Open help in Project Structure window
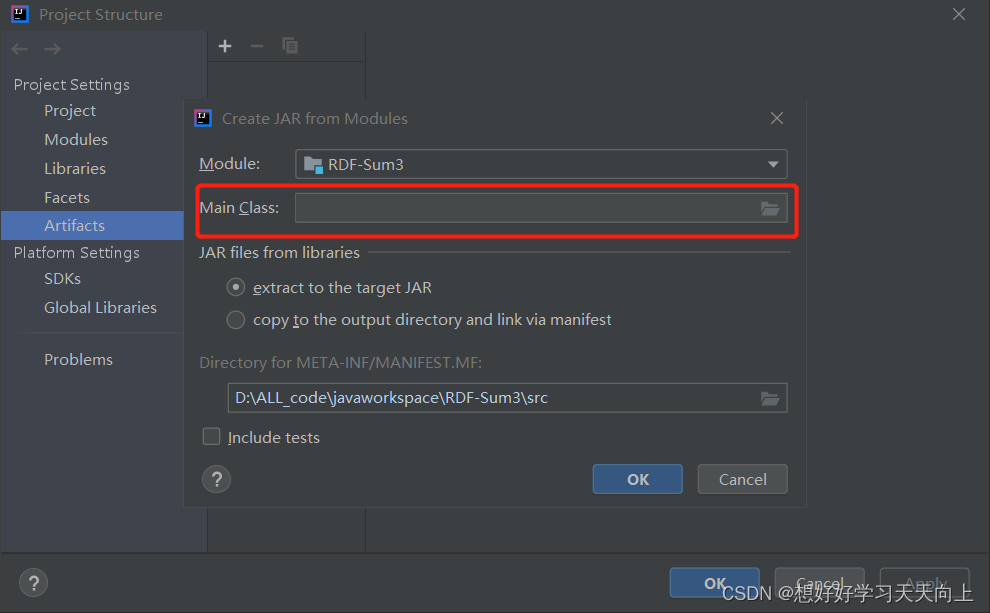The height and width of the screenshot is (613, 990). pyautogui.click(x=33, y=583)
